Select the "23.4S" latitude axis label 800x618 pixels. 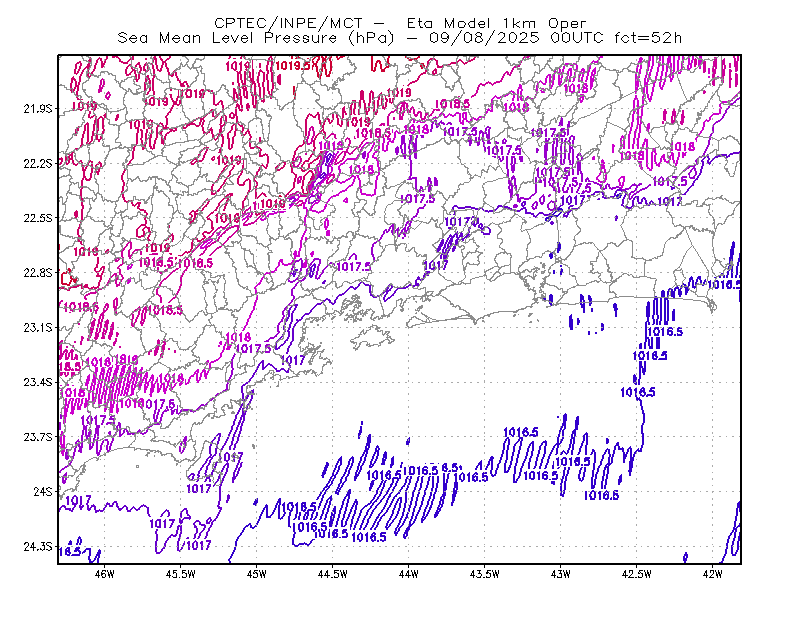tap(38, 382)
